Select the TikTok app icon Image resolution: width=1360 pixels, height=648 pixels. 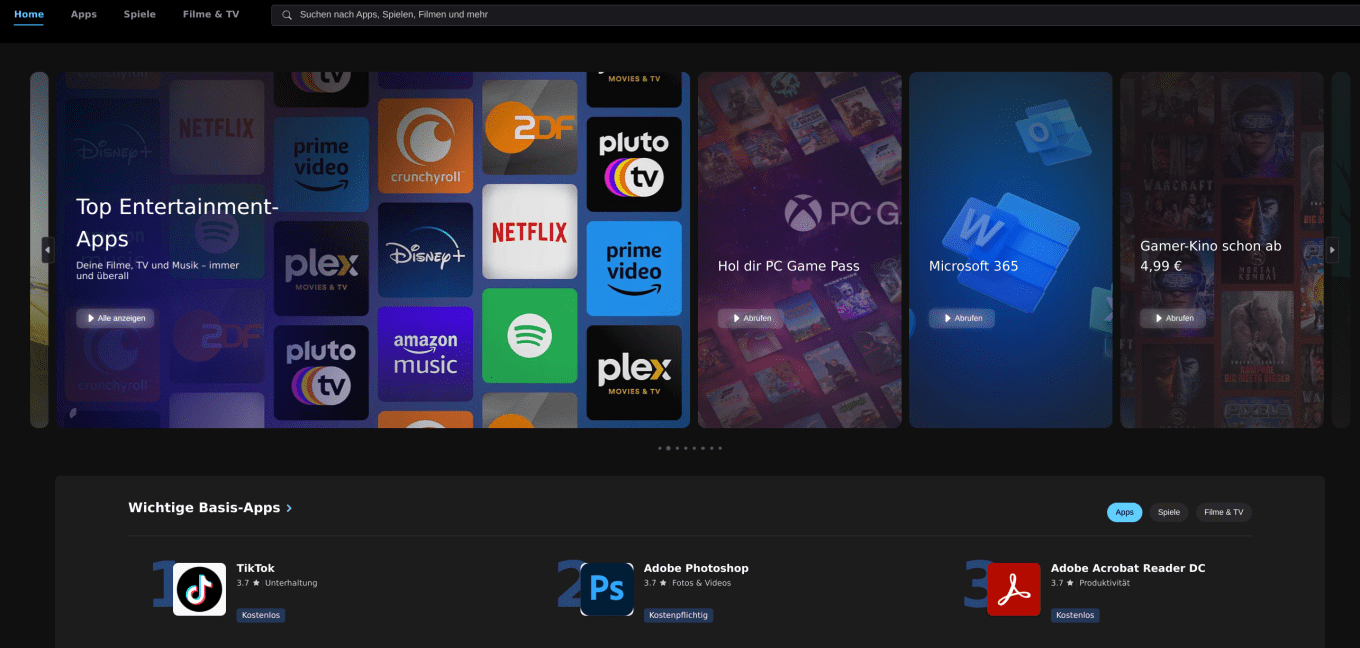tap(199, 589)
